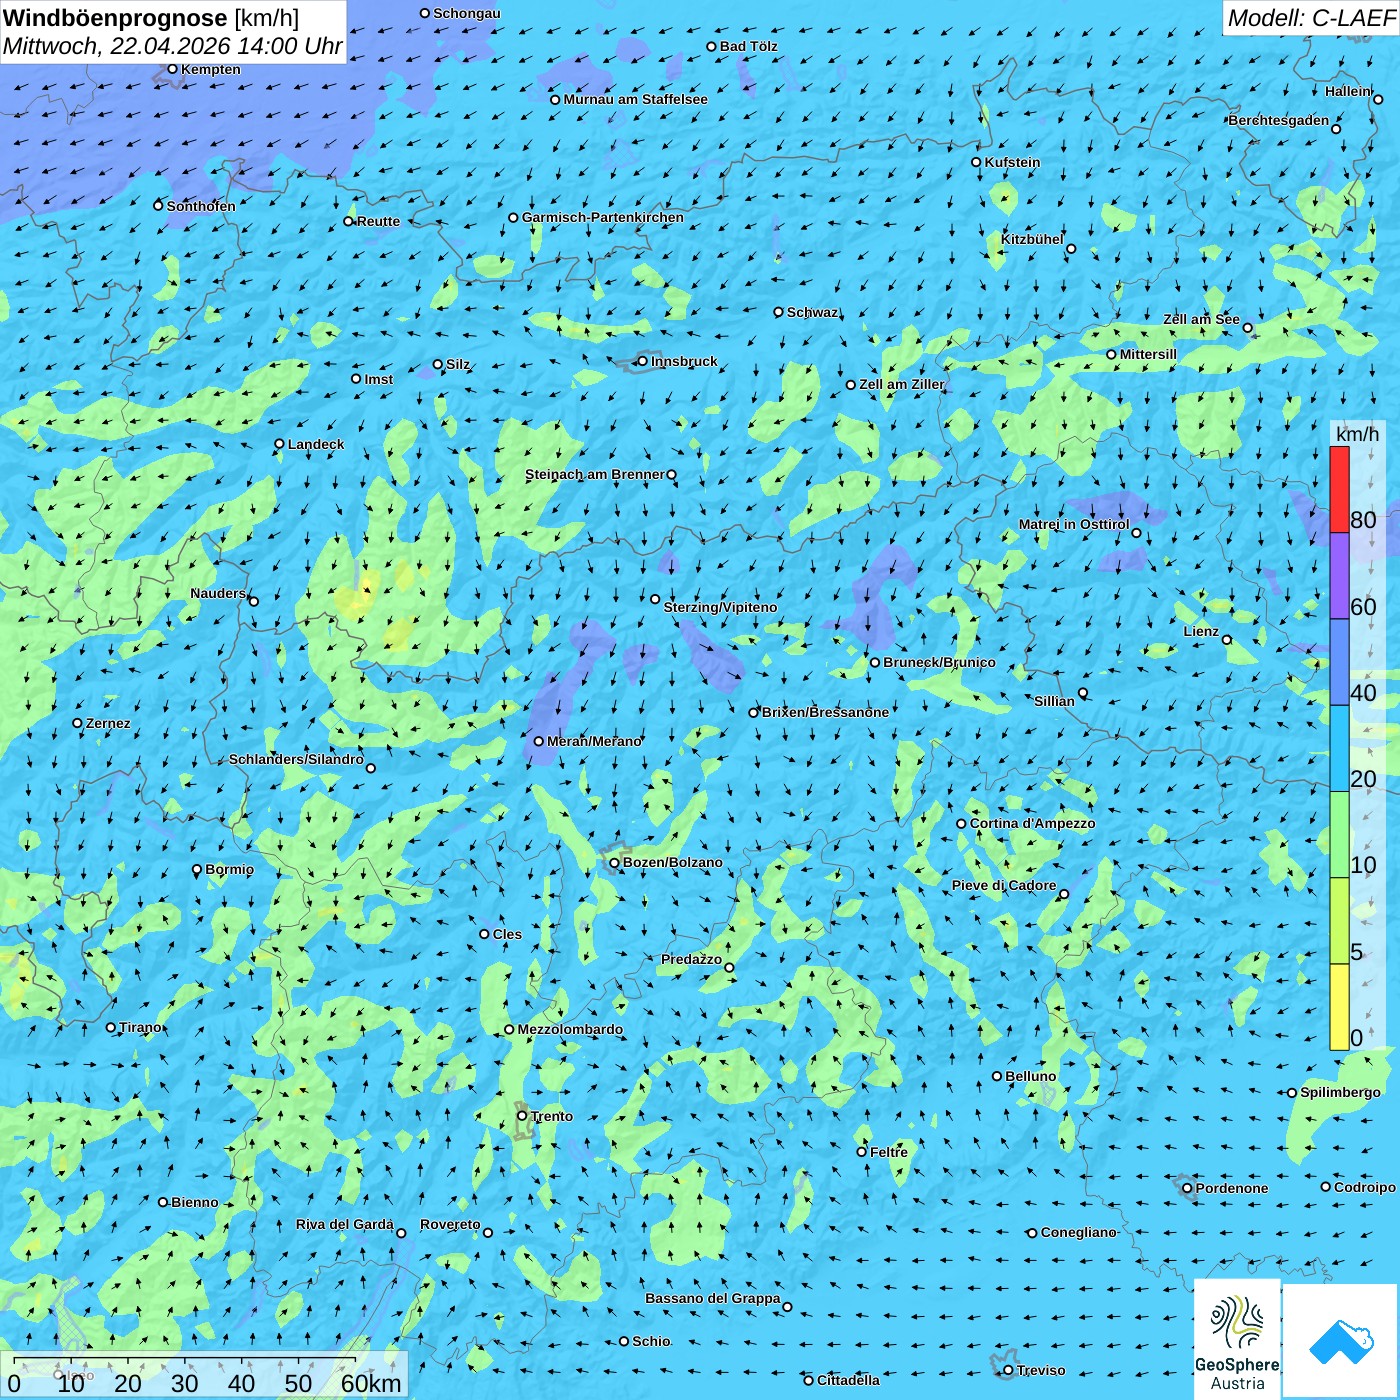Screen dimensions: 1400x1400
Task: Select the Bozen/Bolzano label
Action: 672,862
